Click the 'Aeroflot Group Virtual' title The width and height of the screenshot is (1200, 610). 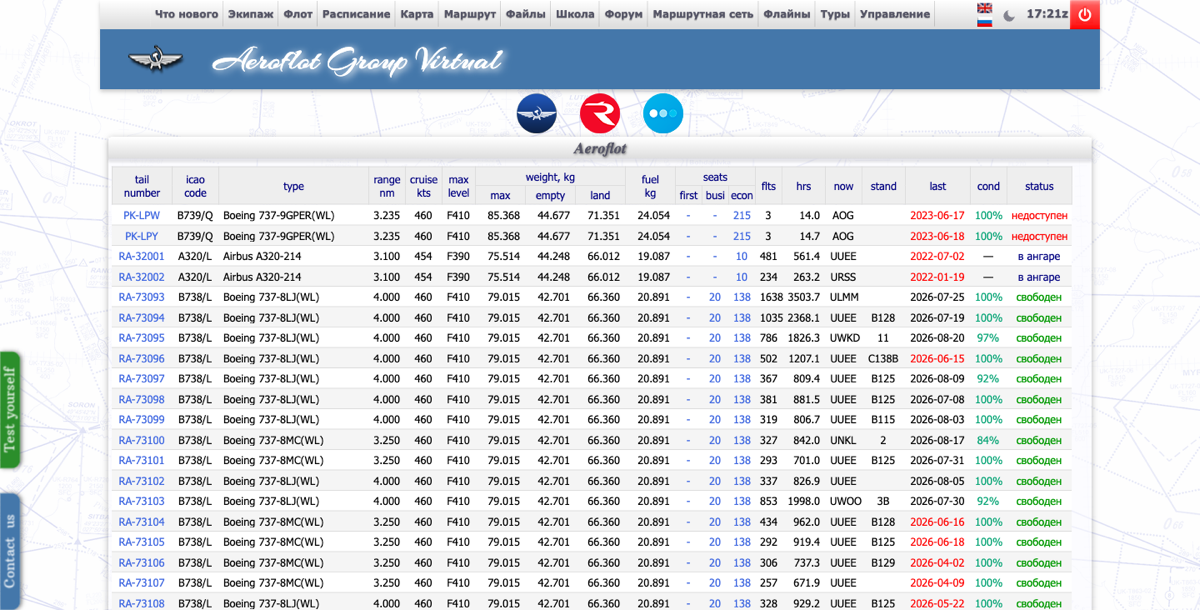(x=357, y=61)
